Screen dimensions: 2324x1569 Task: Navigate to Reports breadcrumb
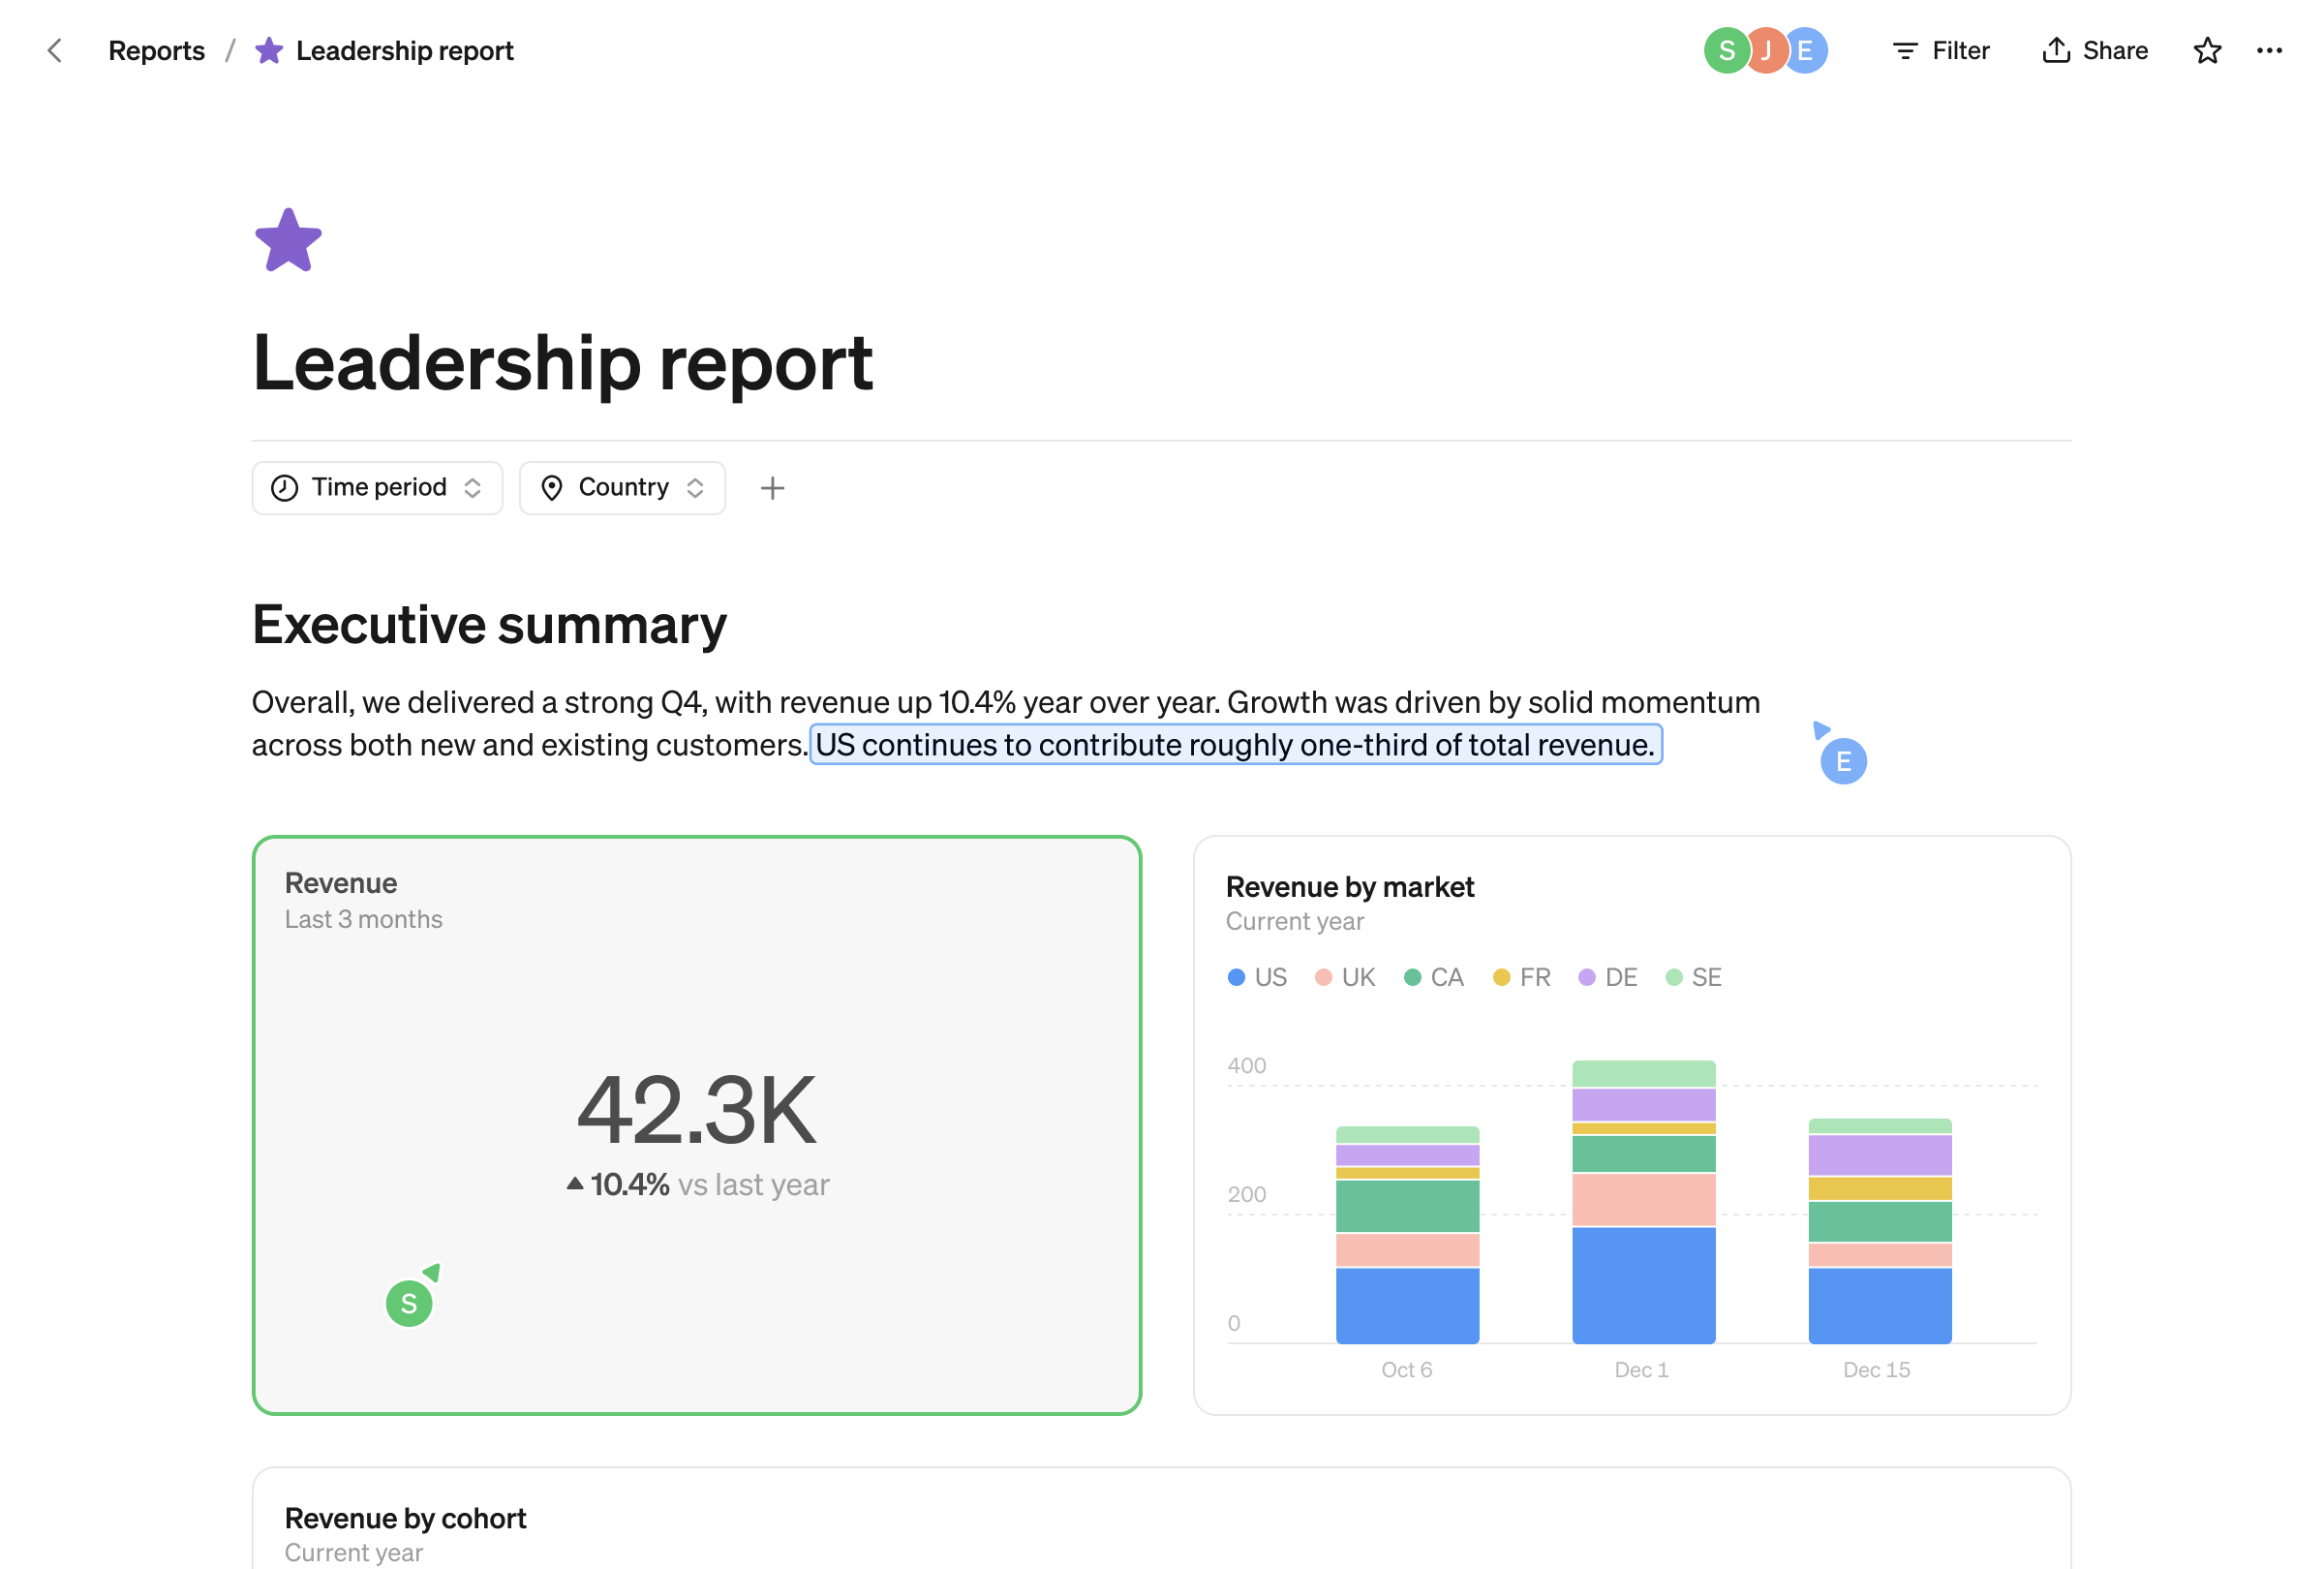tap(156, 50)
